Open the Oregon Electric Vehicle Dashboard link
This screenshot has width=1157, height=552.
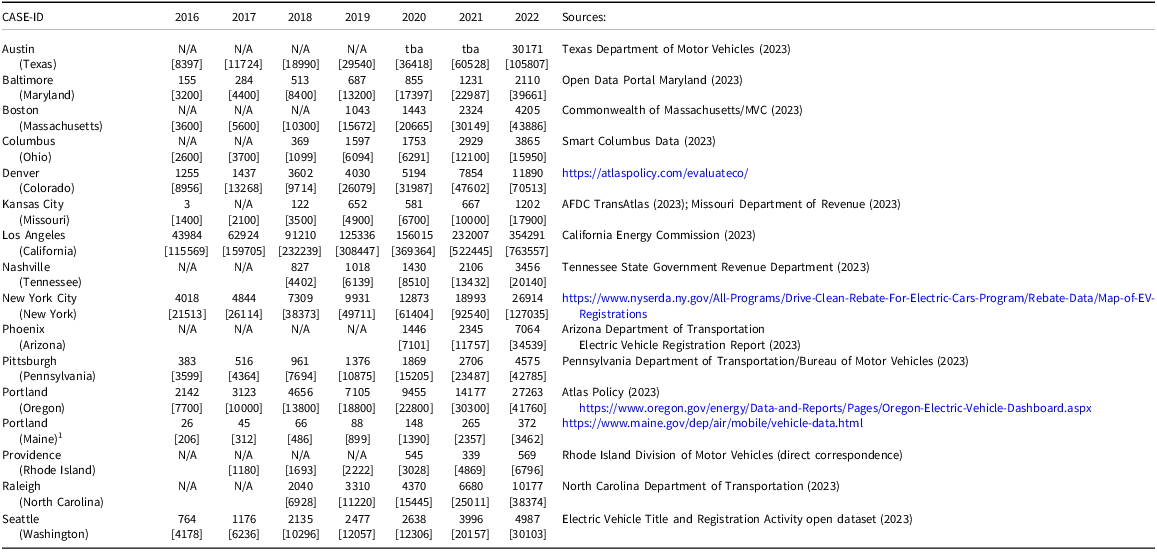point(835,408)
